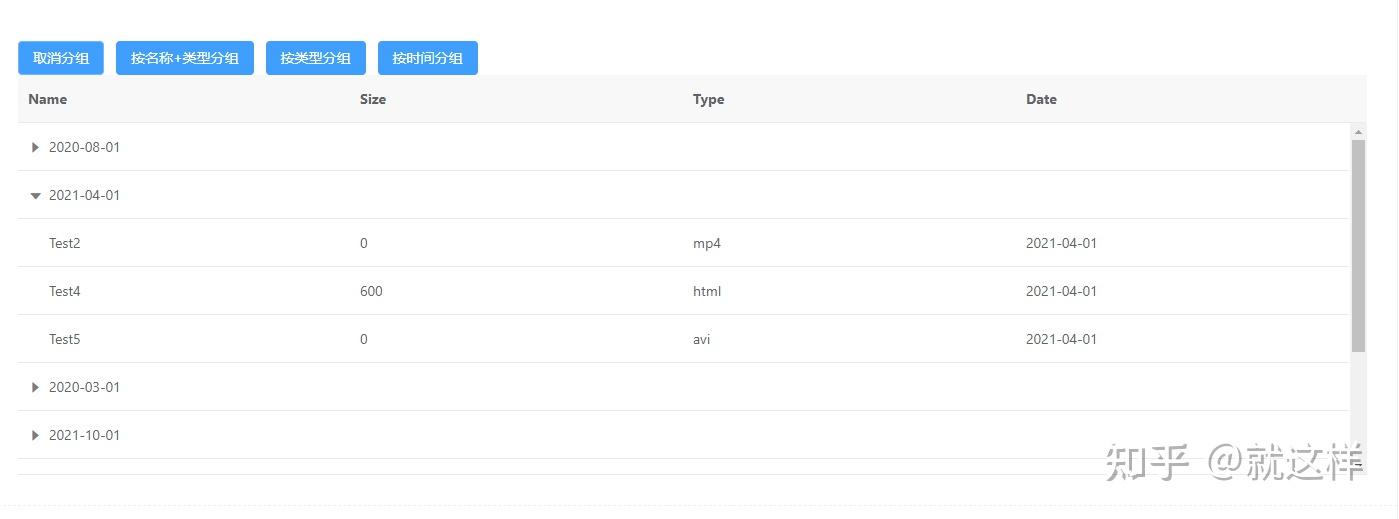
Task: Select the Test5 row
Action: point(65,339)
